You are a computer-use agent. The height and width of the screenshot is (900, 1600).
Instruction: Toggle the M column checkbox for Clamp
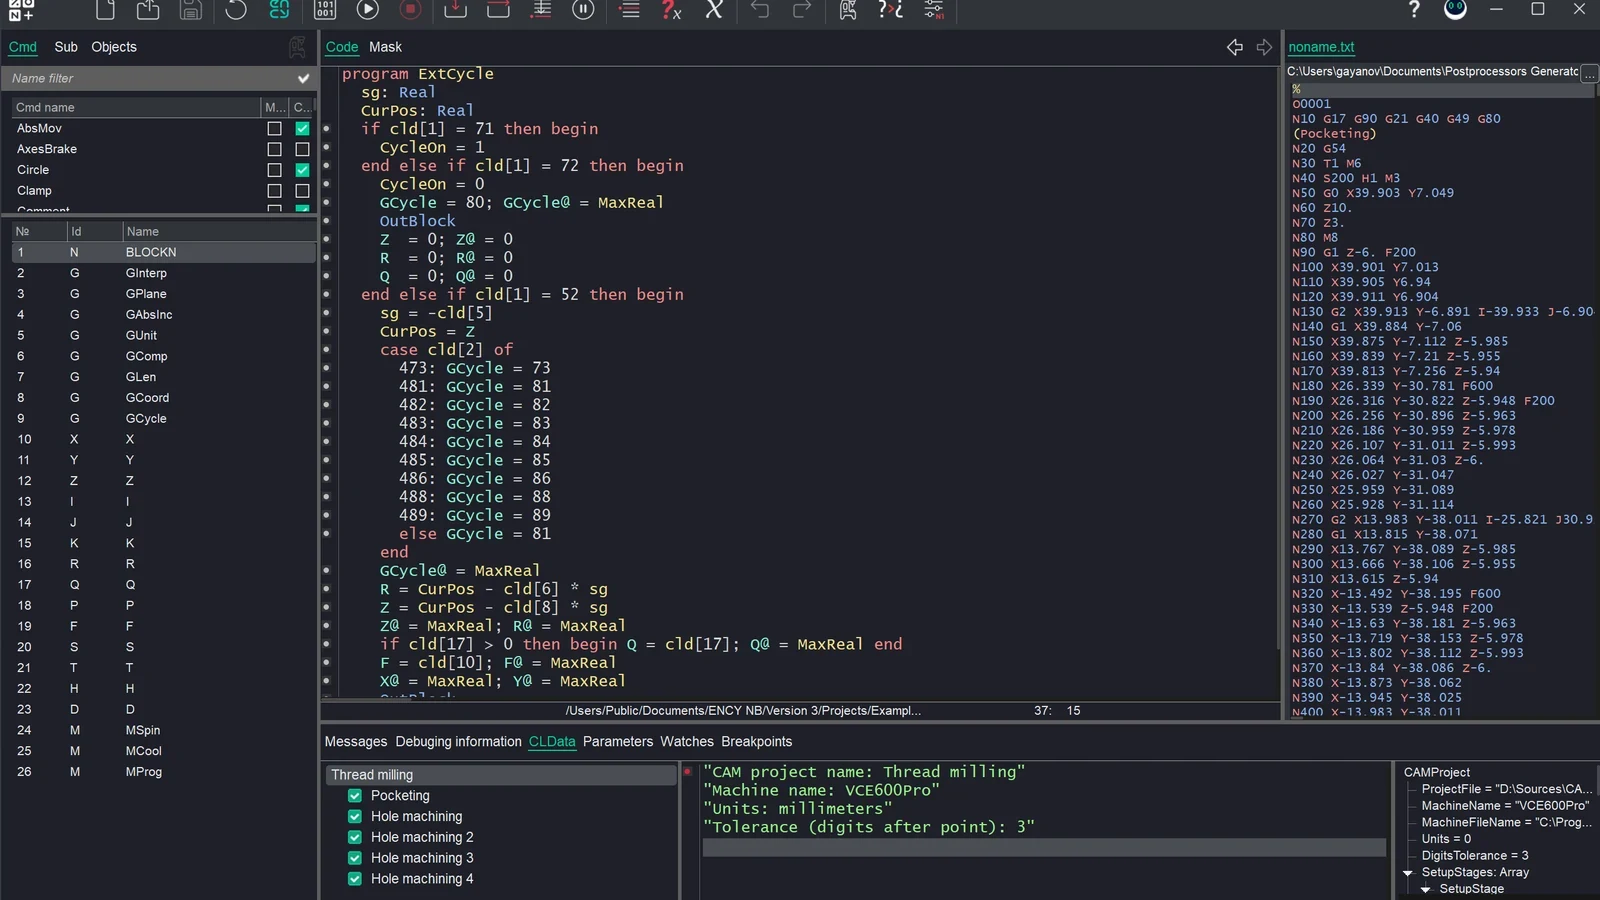coord(274,190)
